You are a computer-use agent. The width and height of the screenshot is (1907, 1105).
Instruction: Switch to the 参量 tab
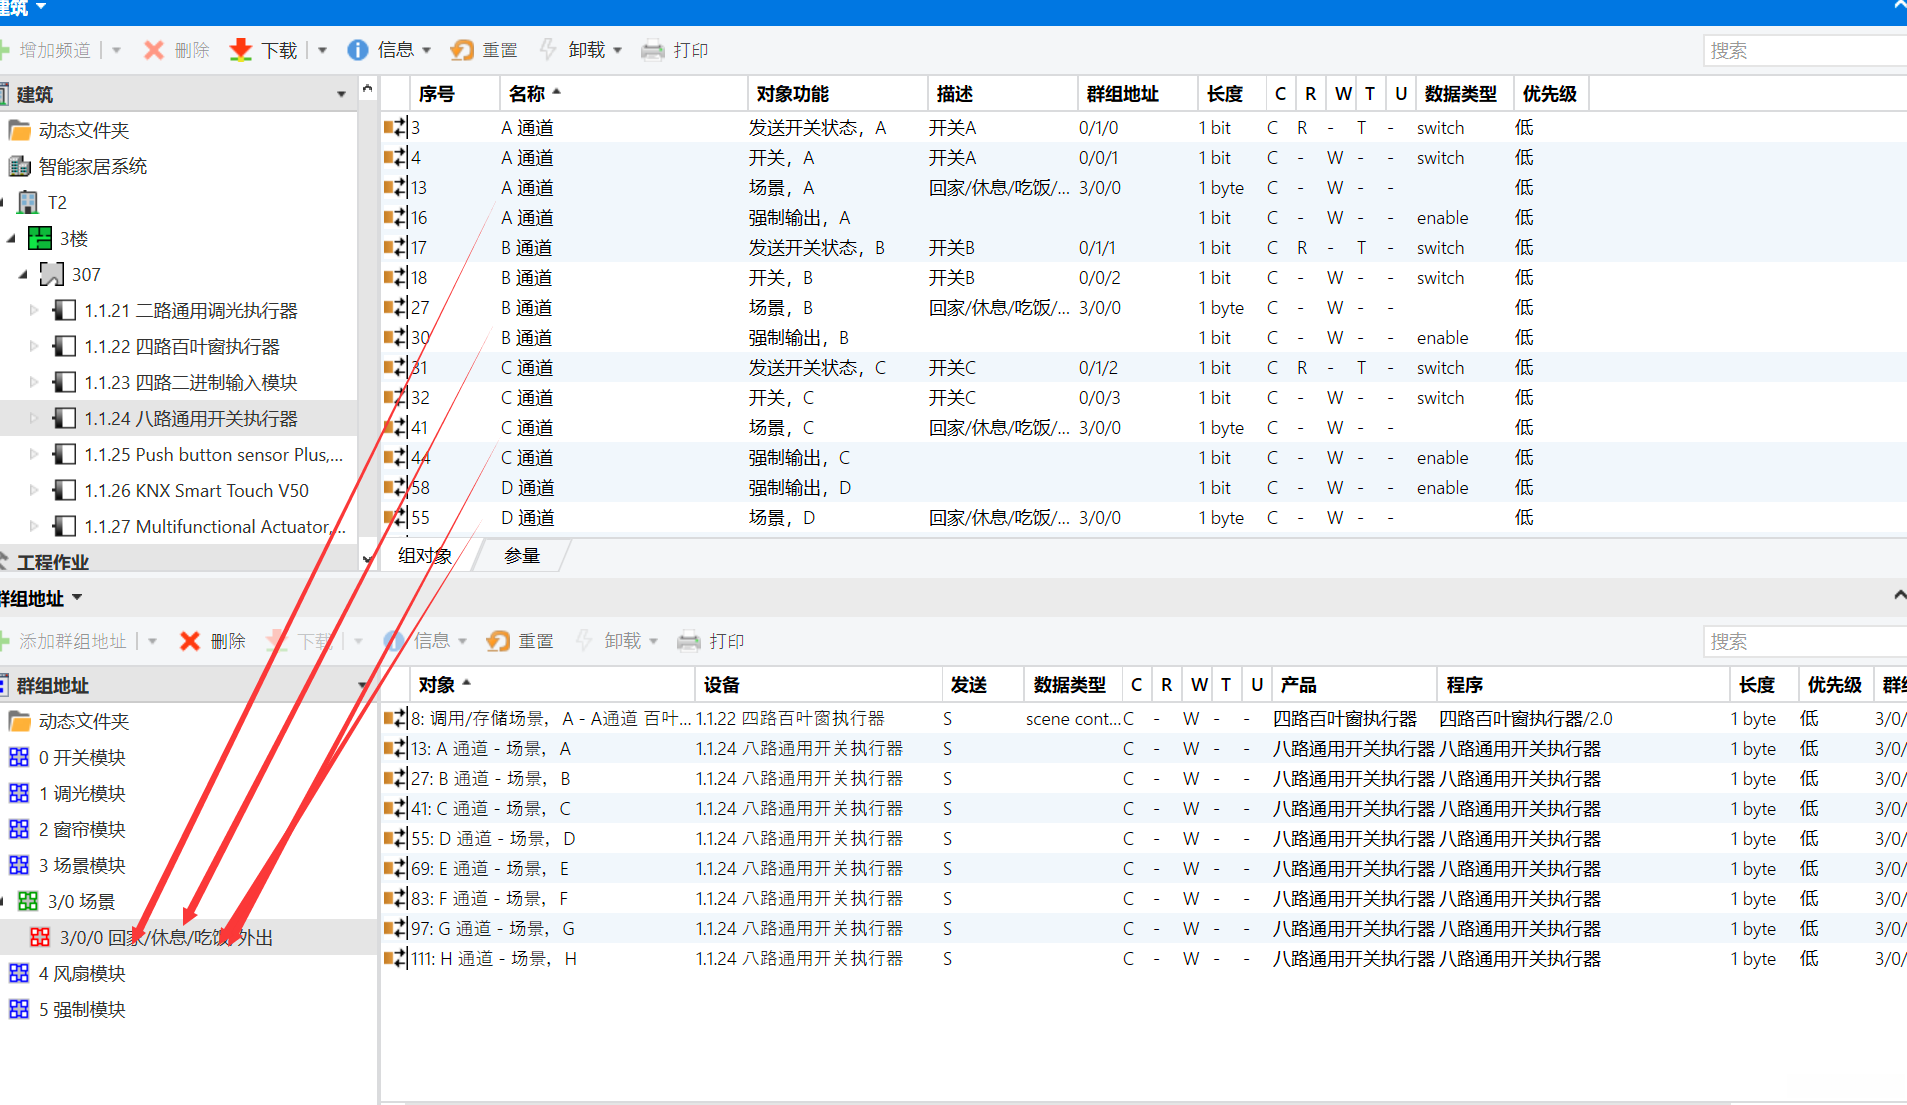click(x=522, y=556)
